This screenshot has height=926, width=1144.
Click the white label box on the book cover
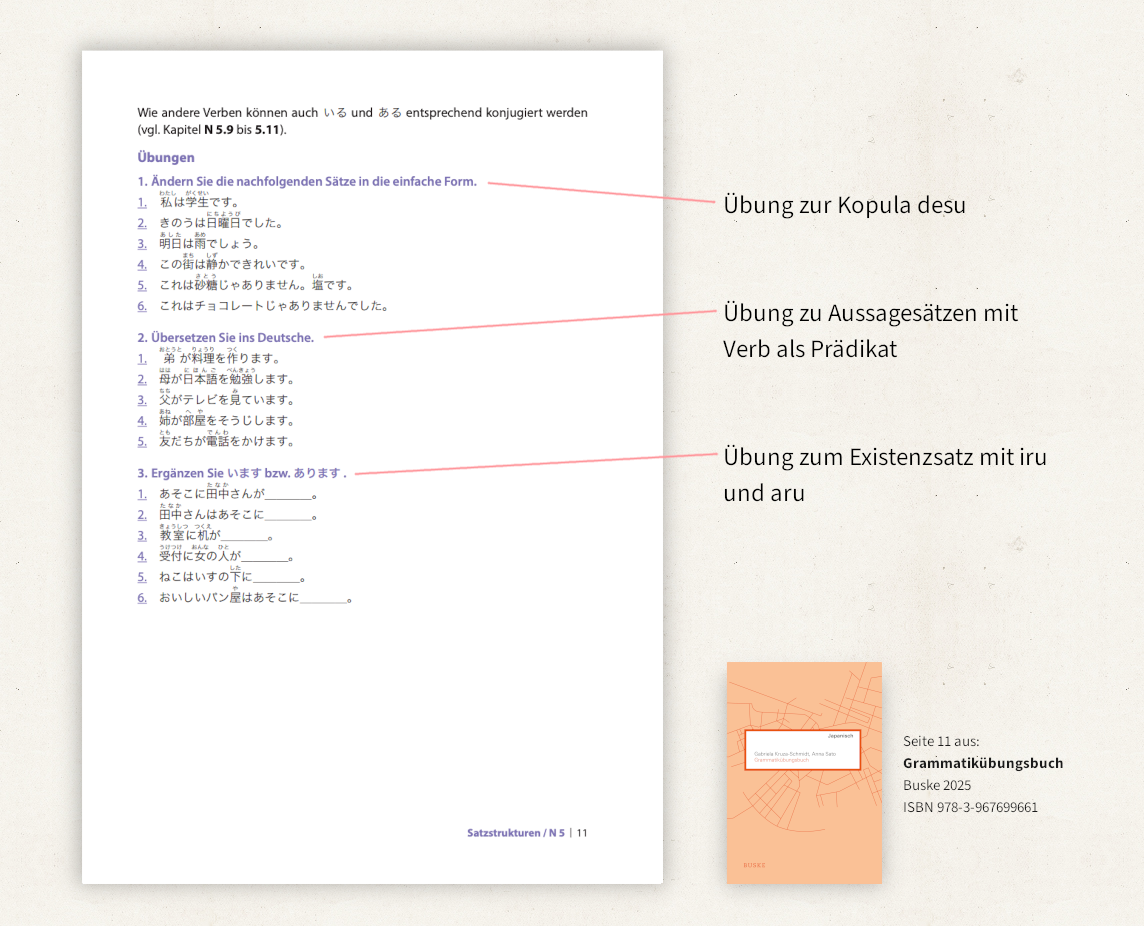tap(803, 749)
